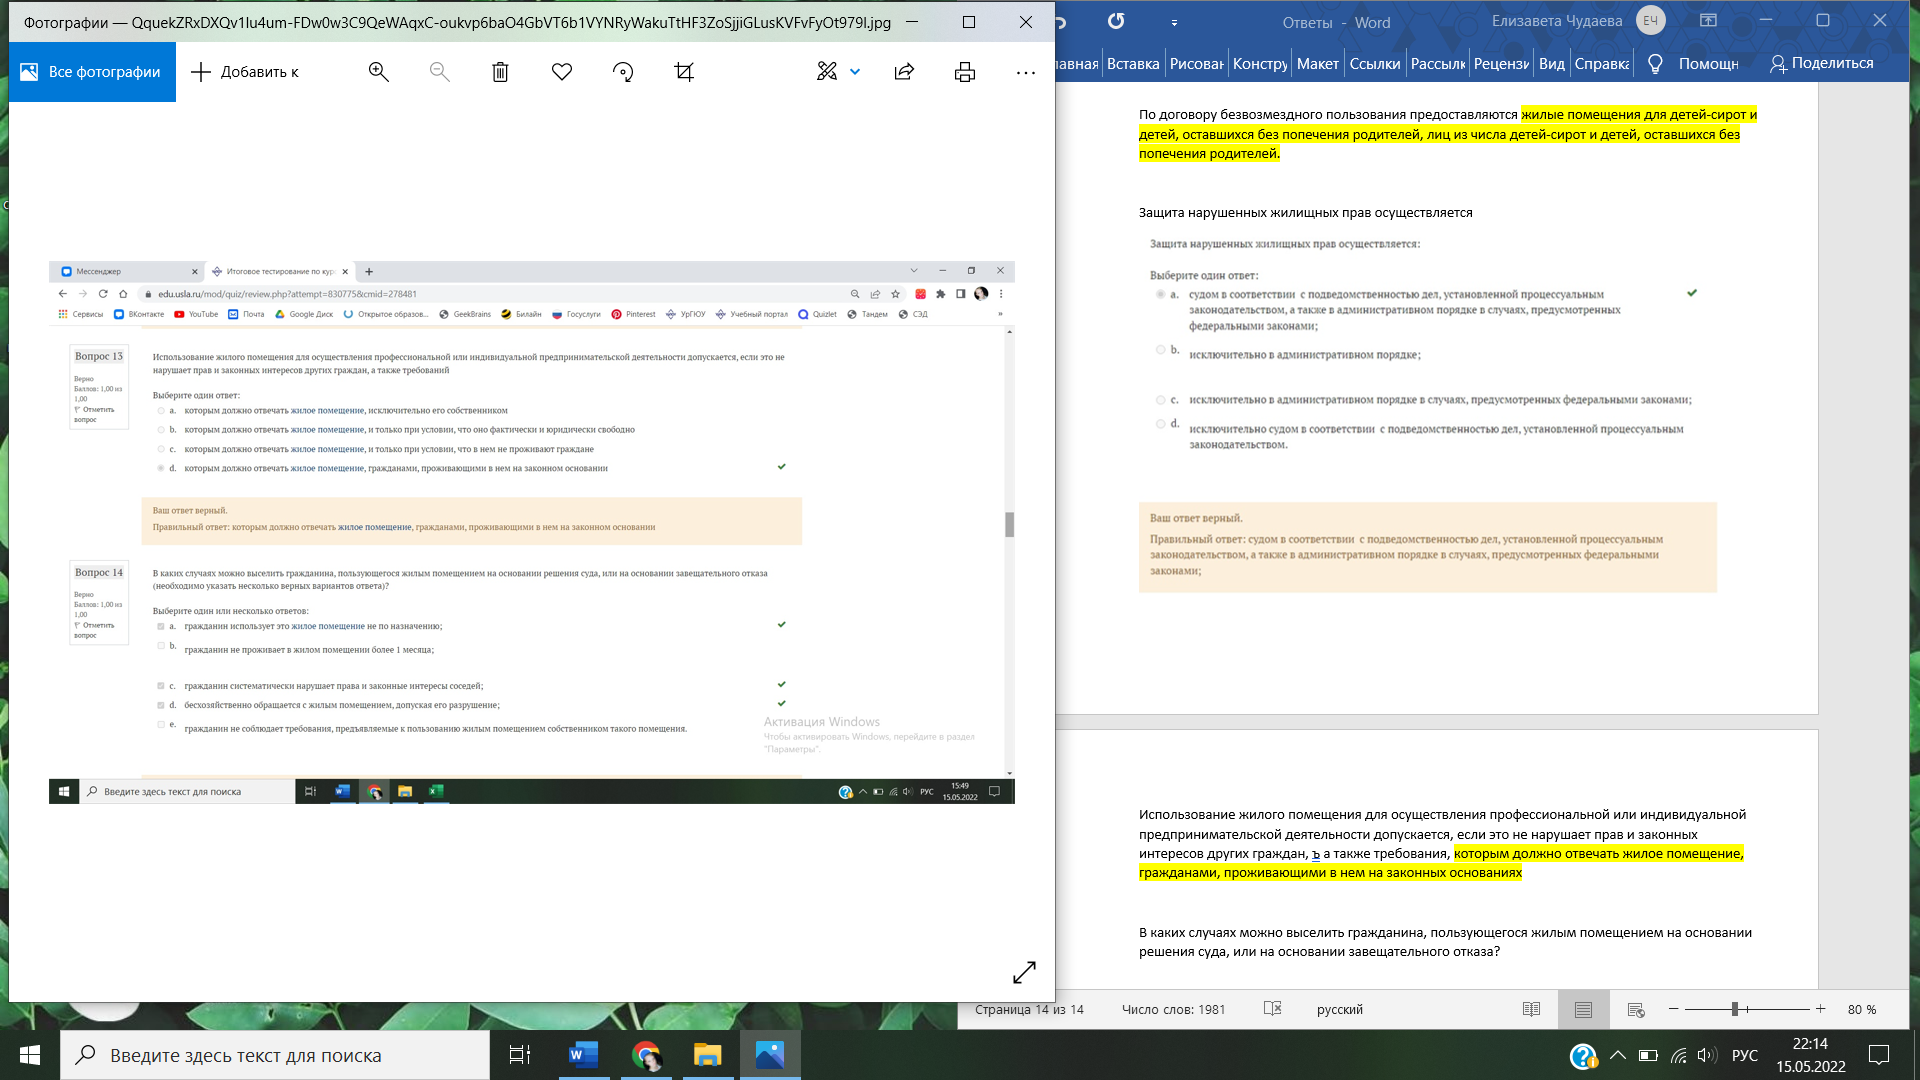
Task: Switch Word to Print Layout view
Action: click(x=1583, y=1010)
